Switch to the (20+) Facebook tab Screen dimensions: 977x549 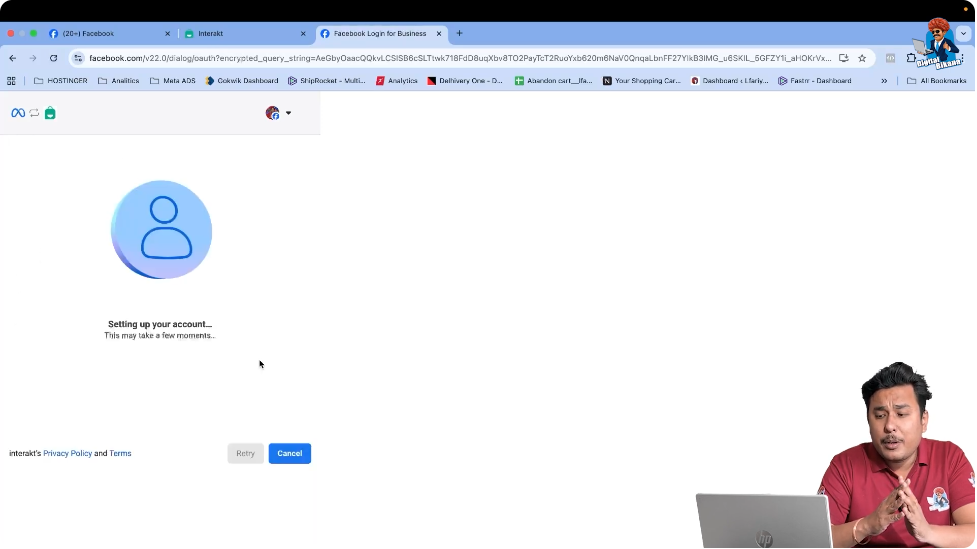(105, 33)
